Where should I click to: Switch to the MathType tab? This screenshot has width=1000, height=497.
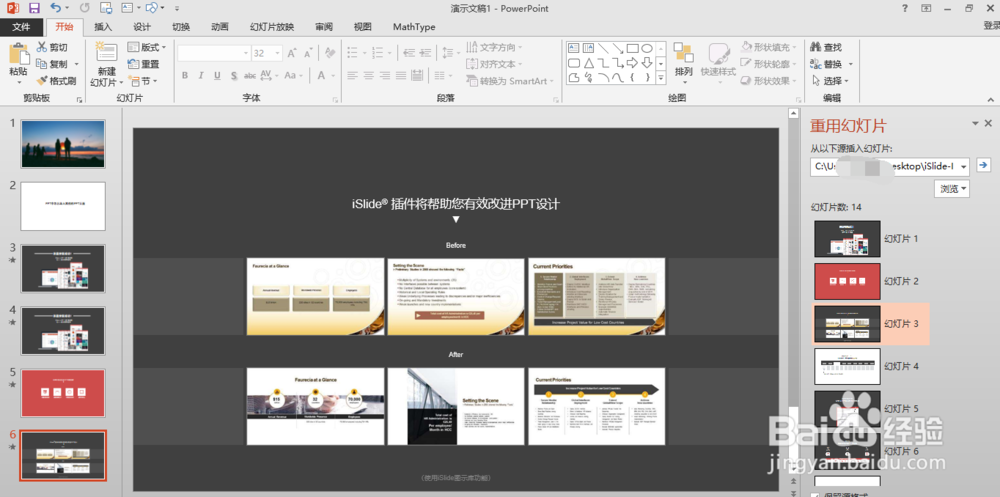[x=414, y=27]
